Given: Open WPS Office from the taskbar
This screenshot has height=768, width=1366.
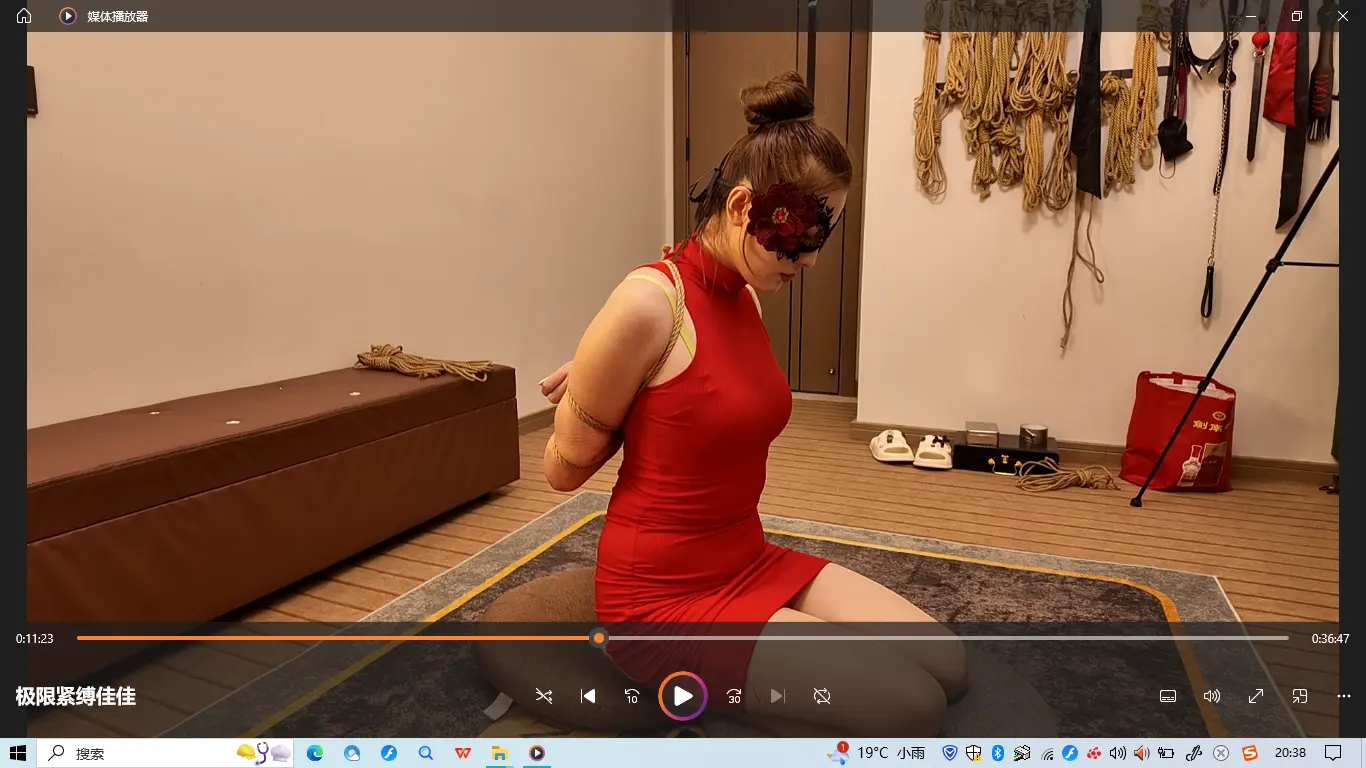Looking at the screenshot, I should pyautogui.click(x=463, y=753).
